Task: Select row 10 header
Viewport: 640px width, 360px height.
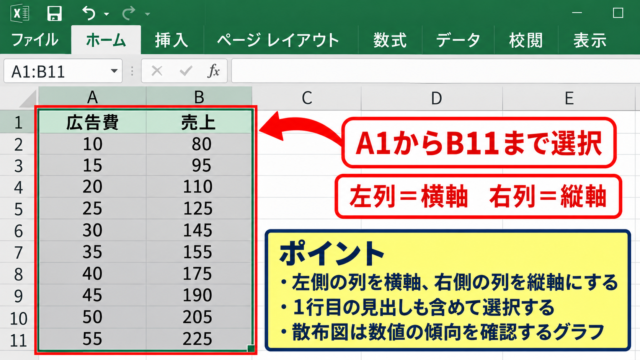Action: tap(19, 318)
